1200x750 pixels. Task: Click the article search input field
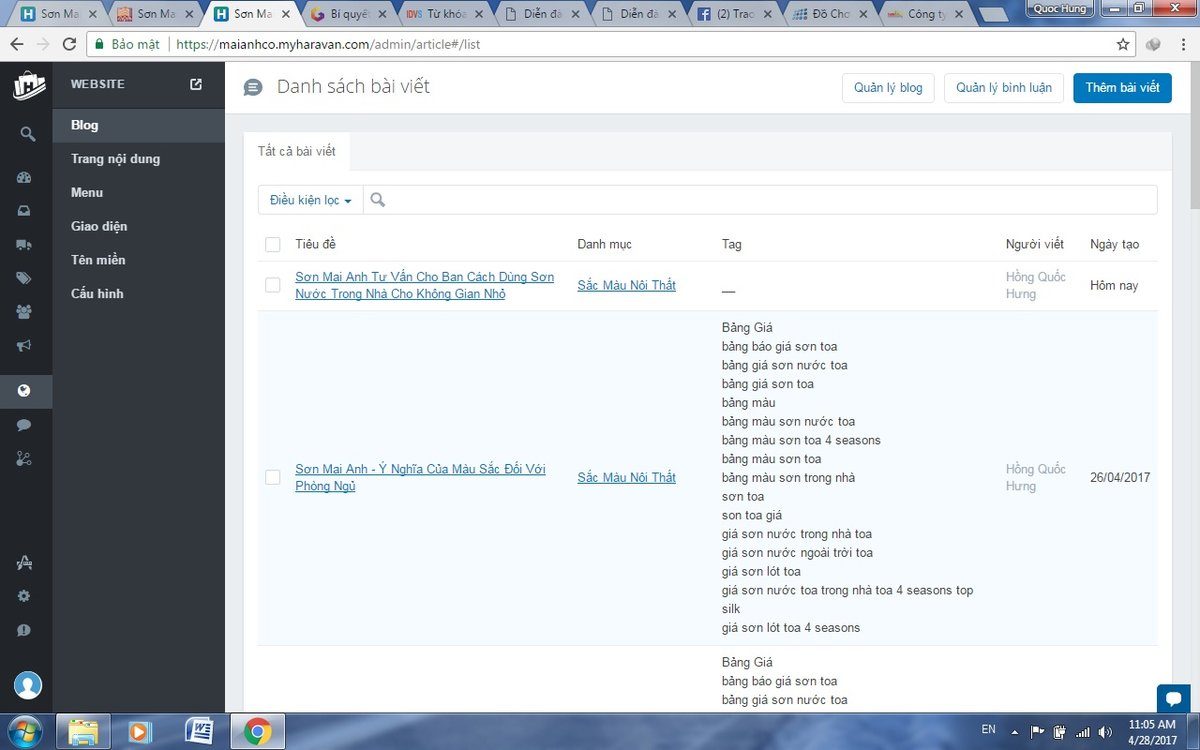(760, 200)
